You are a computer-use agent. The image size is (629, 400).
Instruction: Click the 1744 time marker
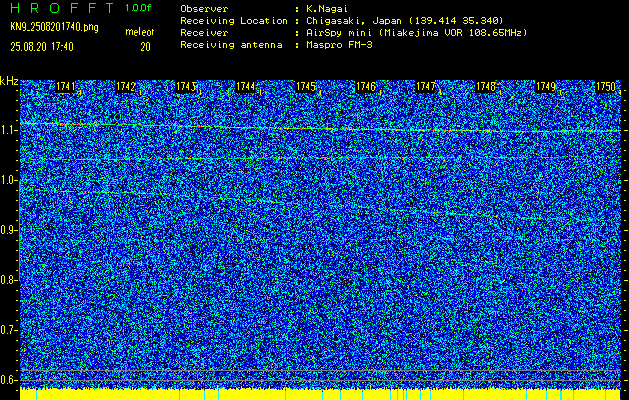point(246,87)
